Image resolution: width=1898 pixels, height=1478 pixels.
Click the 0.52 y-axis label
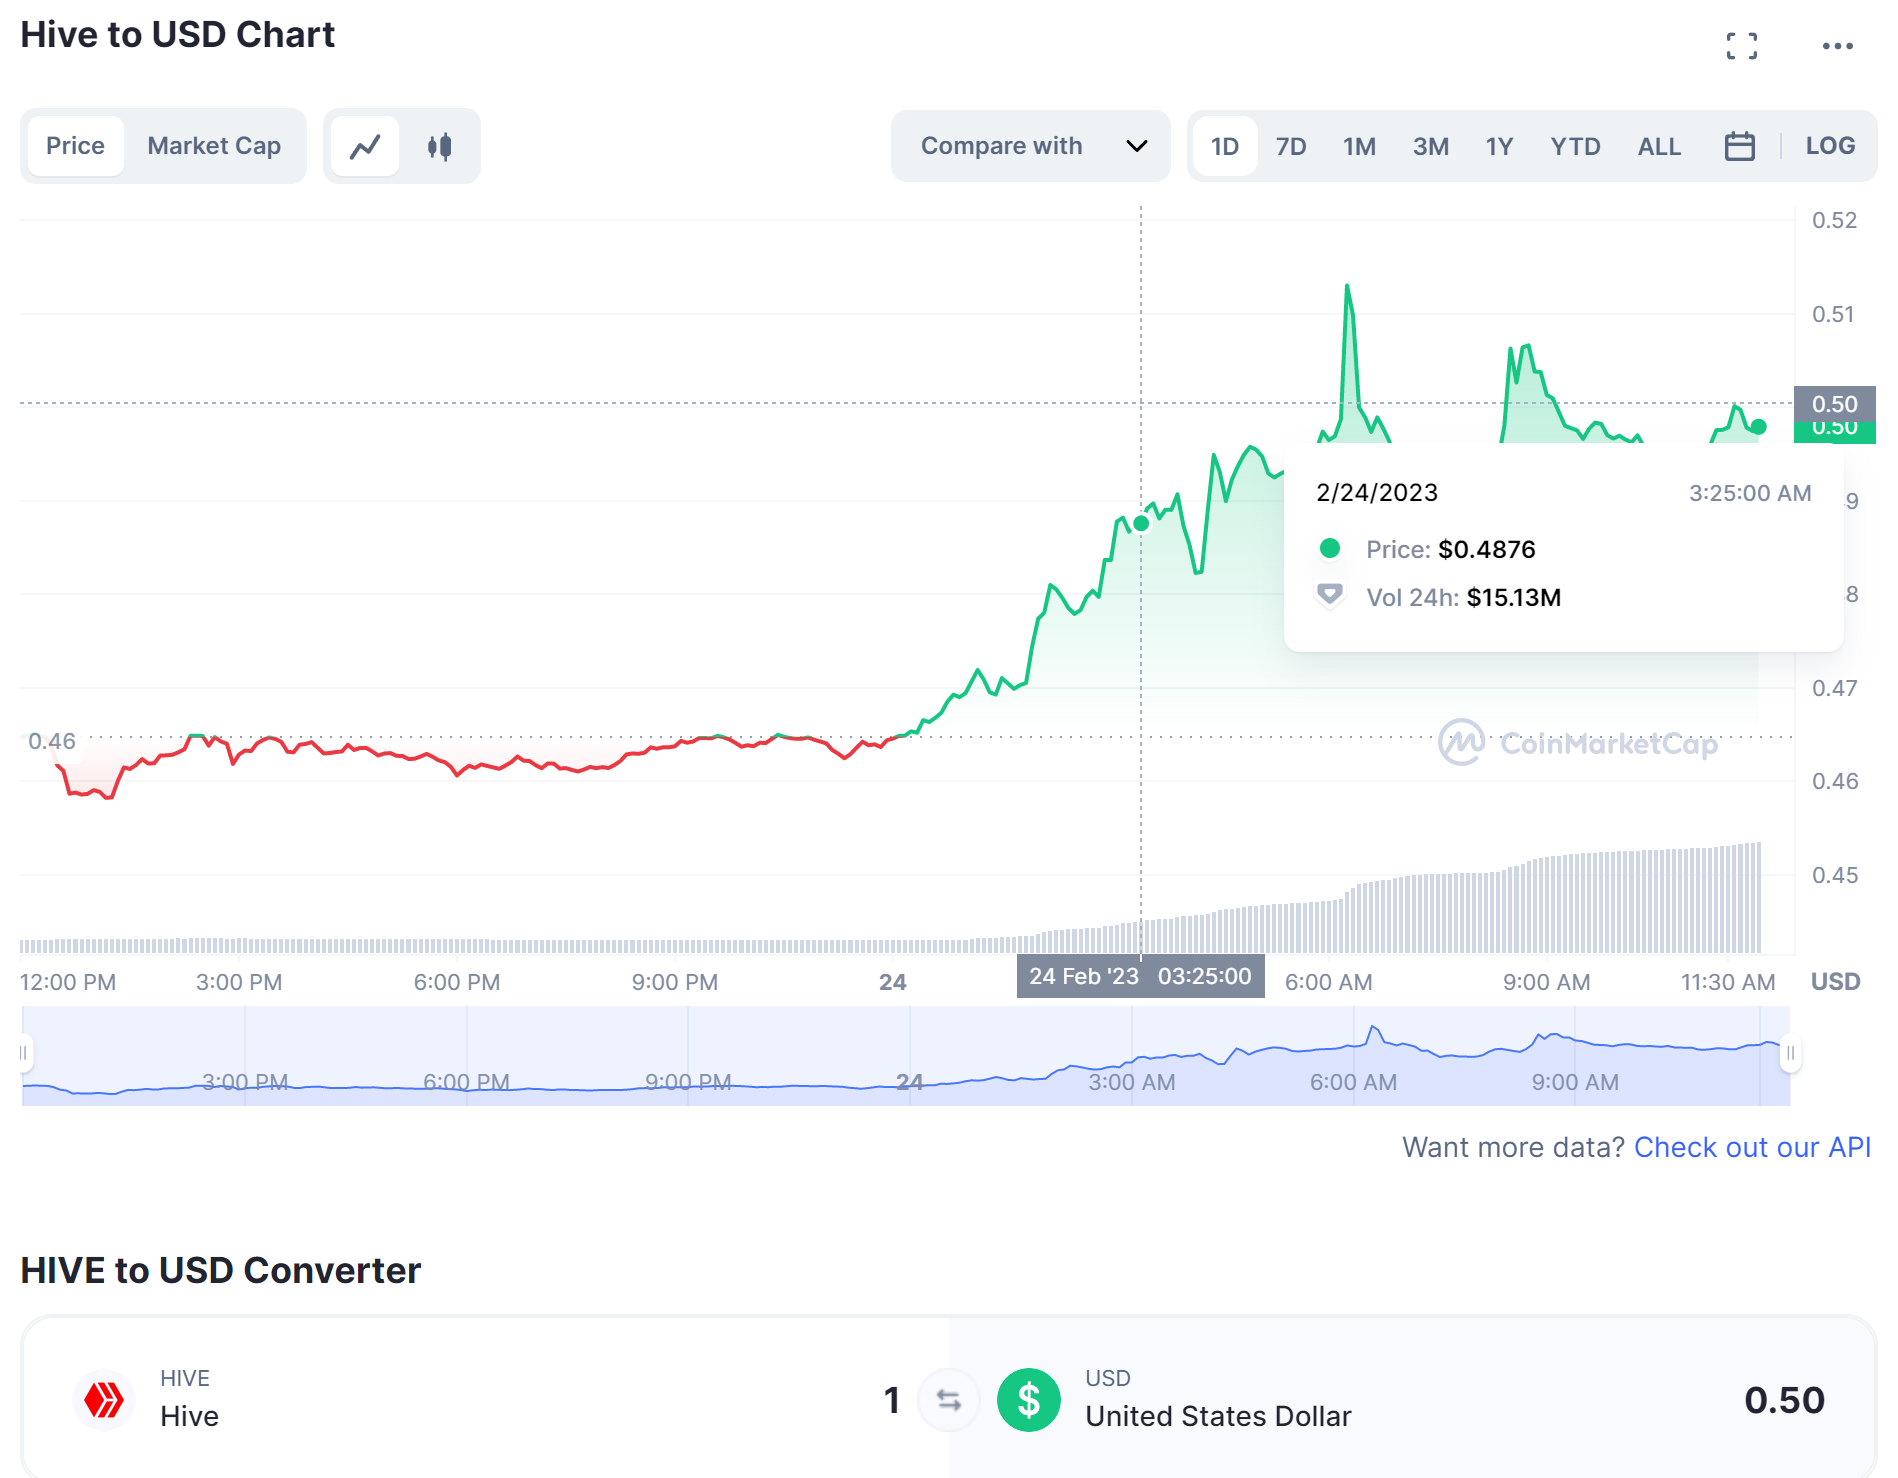[x=1834, y=220]
